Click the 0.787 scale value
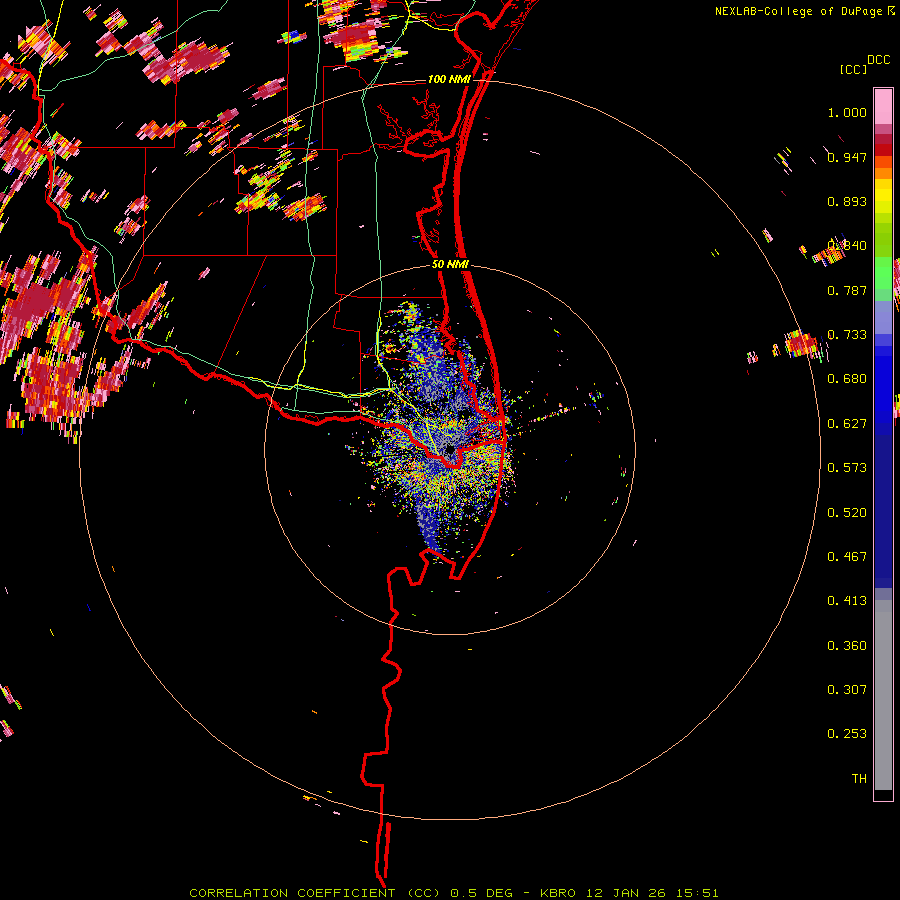The height and width of the screenshot is (900, 900). [847, 290]
